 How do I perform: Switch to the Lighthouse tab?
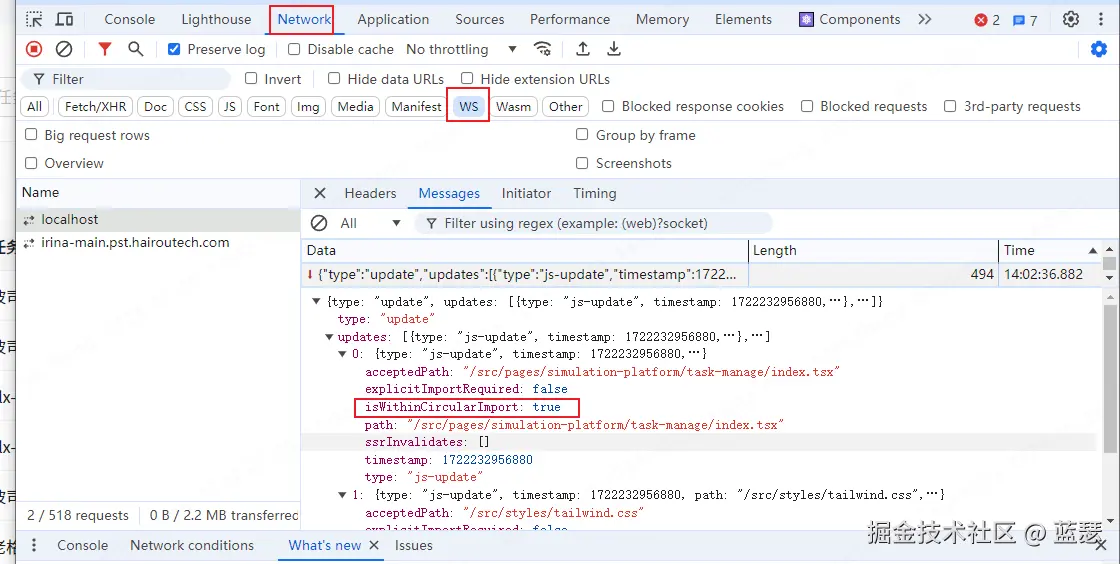point(216,19)
